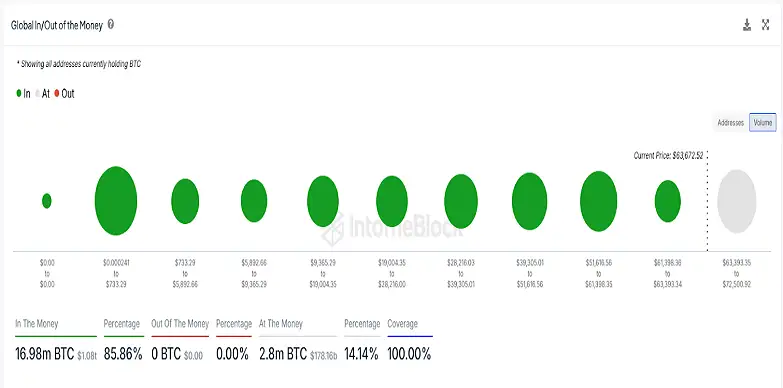Click the $178.16b dollar amount
783x388 pixels.
click(x=324, y=356)
